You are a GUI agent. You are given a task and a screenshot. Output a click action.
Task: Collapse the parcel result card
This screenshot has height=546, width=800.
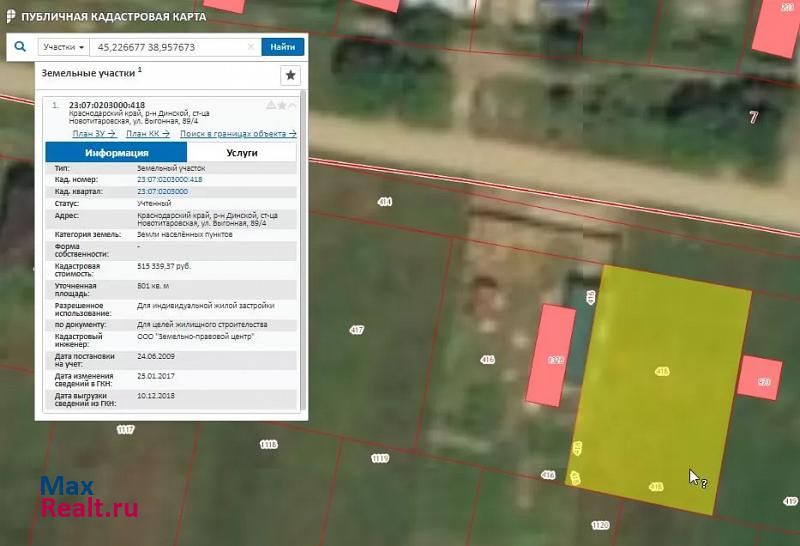click(x=294, y=105)
